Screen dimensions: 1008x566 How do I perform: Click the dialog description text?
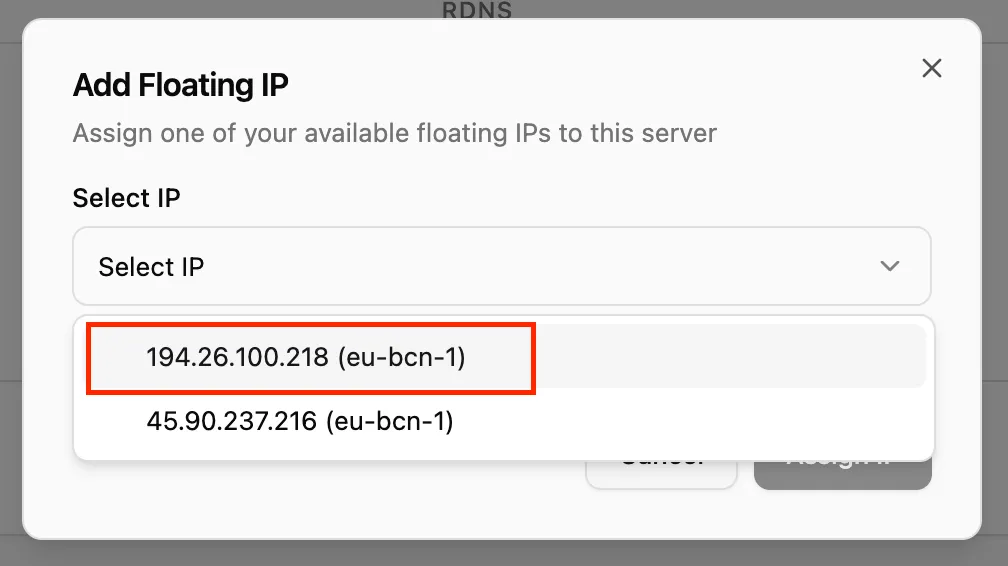(394, 133)
